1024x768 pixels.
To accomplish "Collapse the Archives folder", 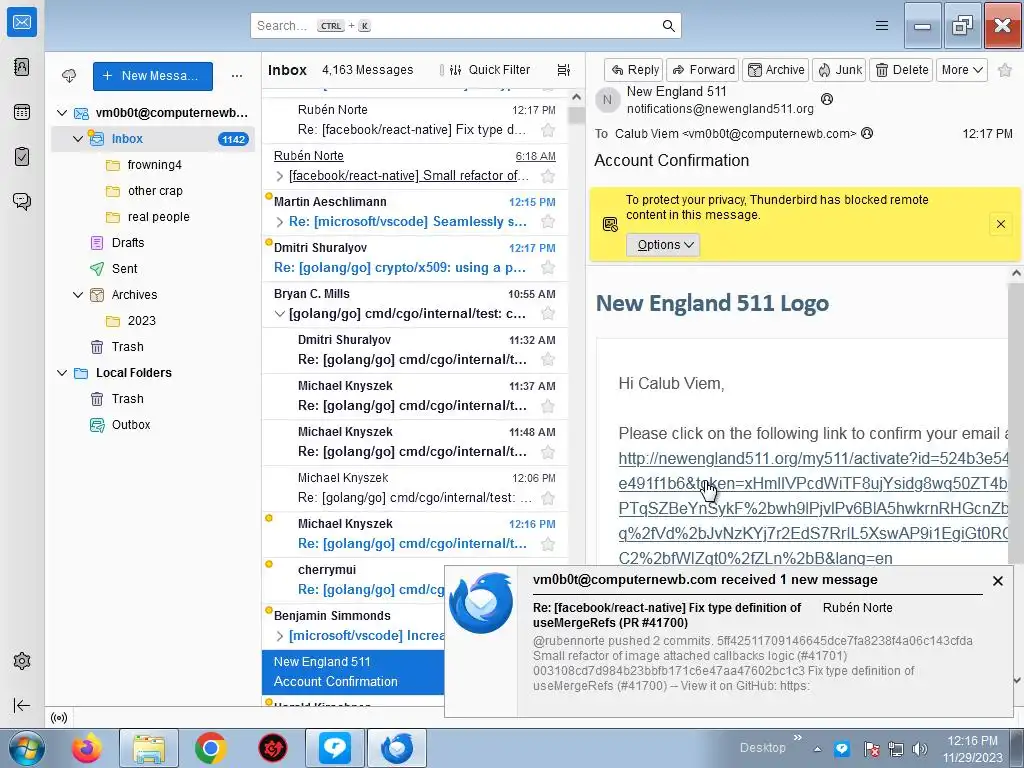I will pos(78,295).
